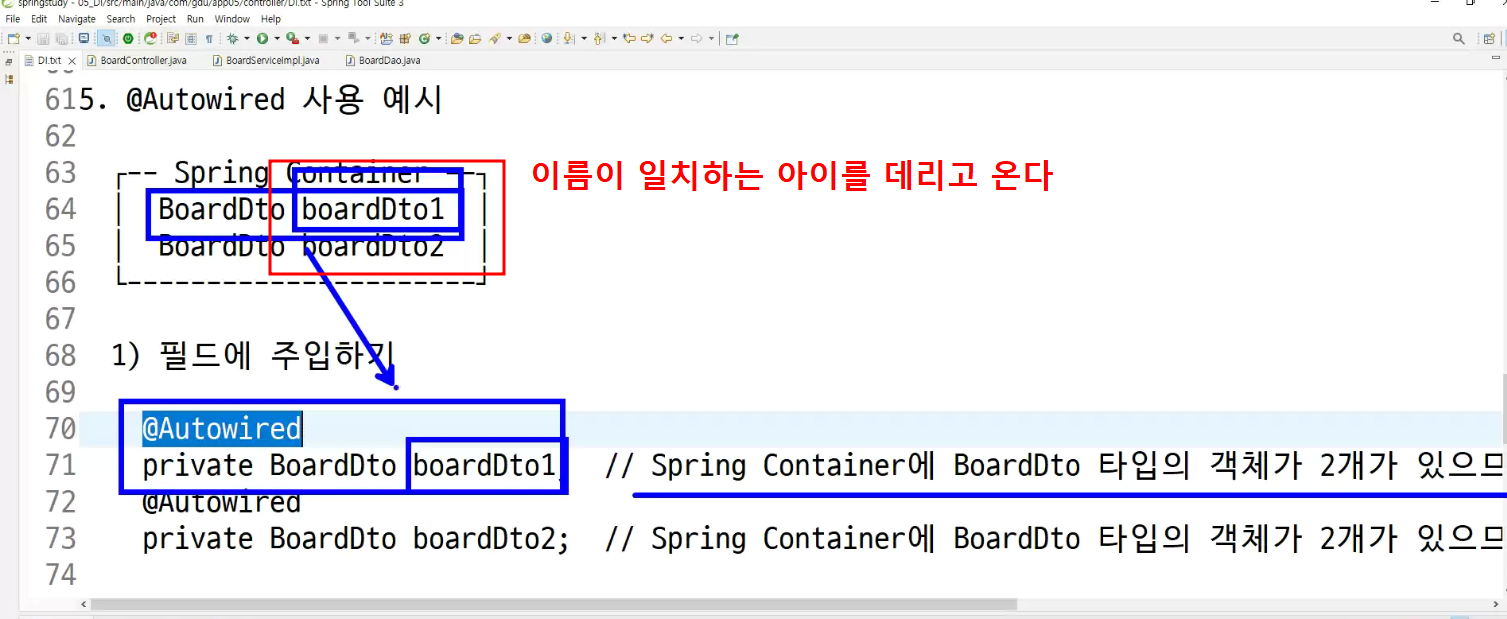Click the Open Task folder icon

475,39
